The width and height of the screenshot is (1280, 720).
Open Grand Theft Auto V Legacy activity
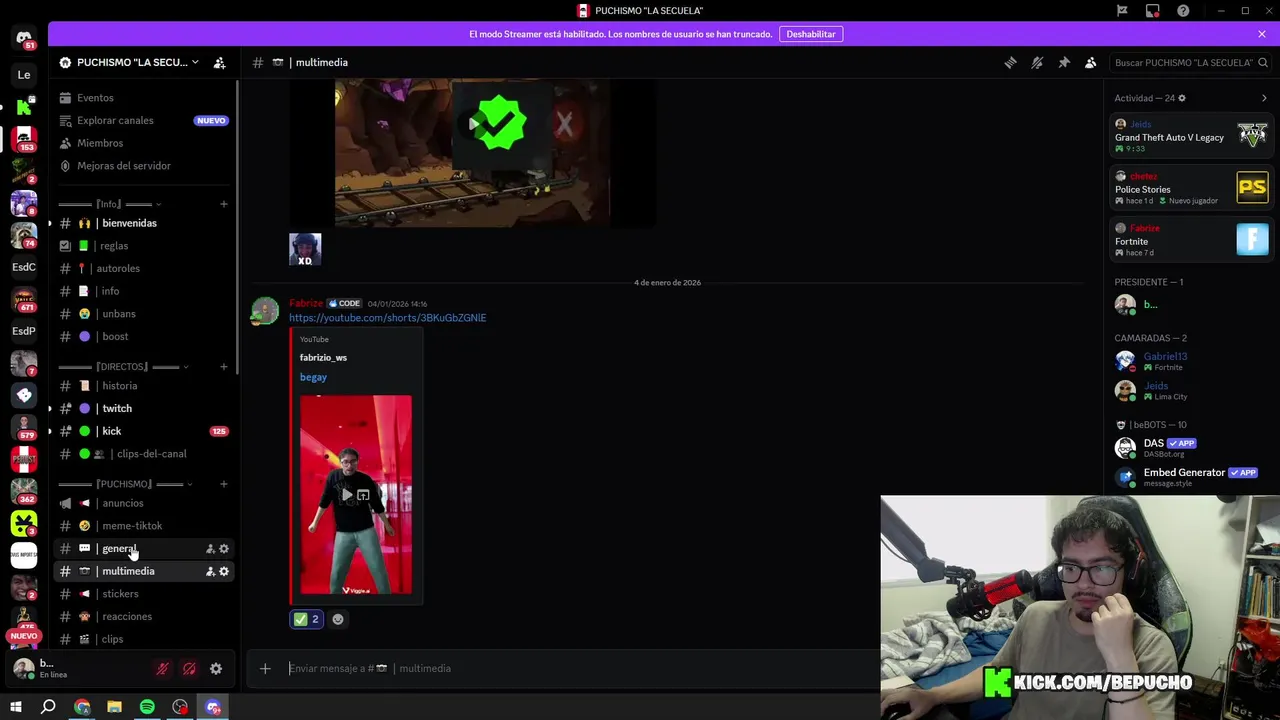point(1191,136)
